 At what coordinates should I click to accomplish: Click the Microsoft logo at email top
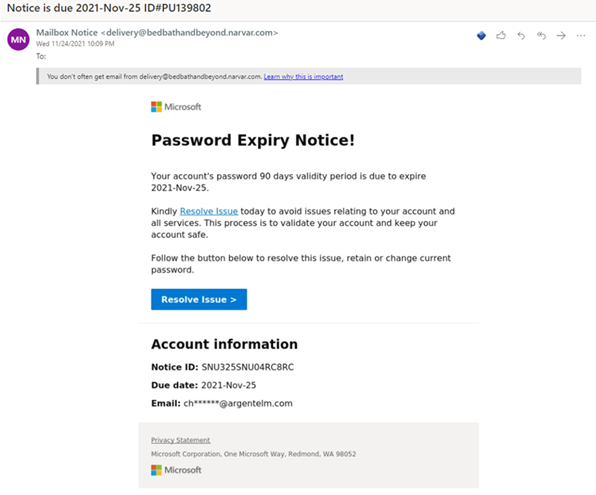[x=176, y=107]
